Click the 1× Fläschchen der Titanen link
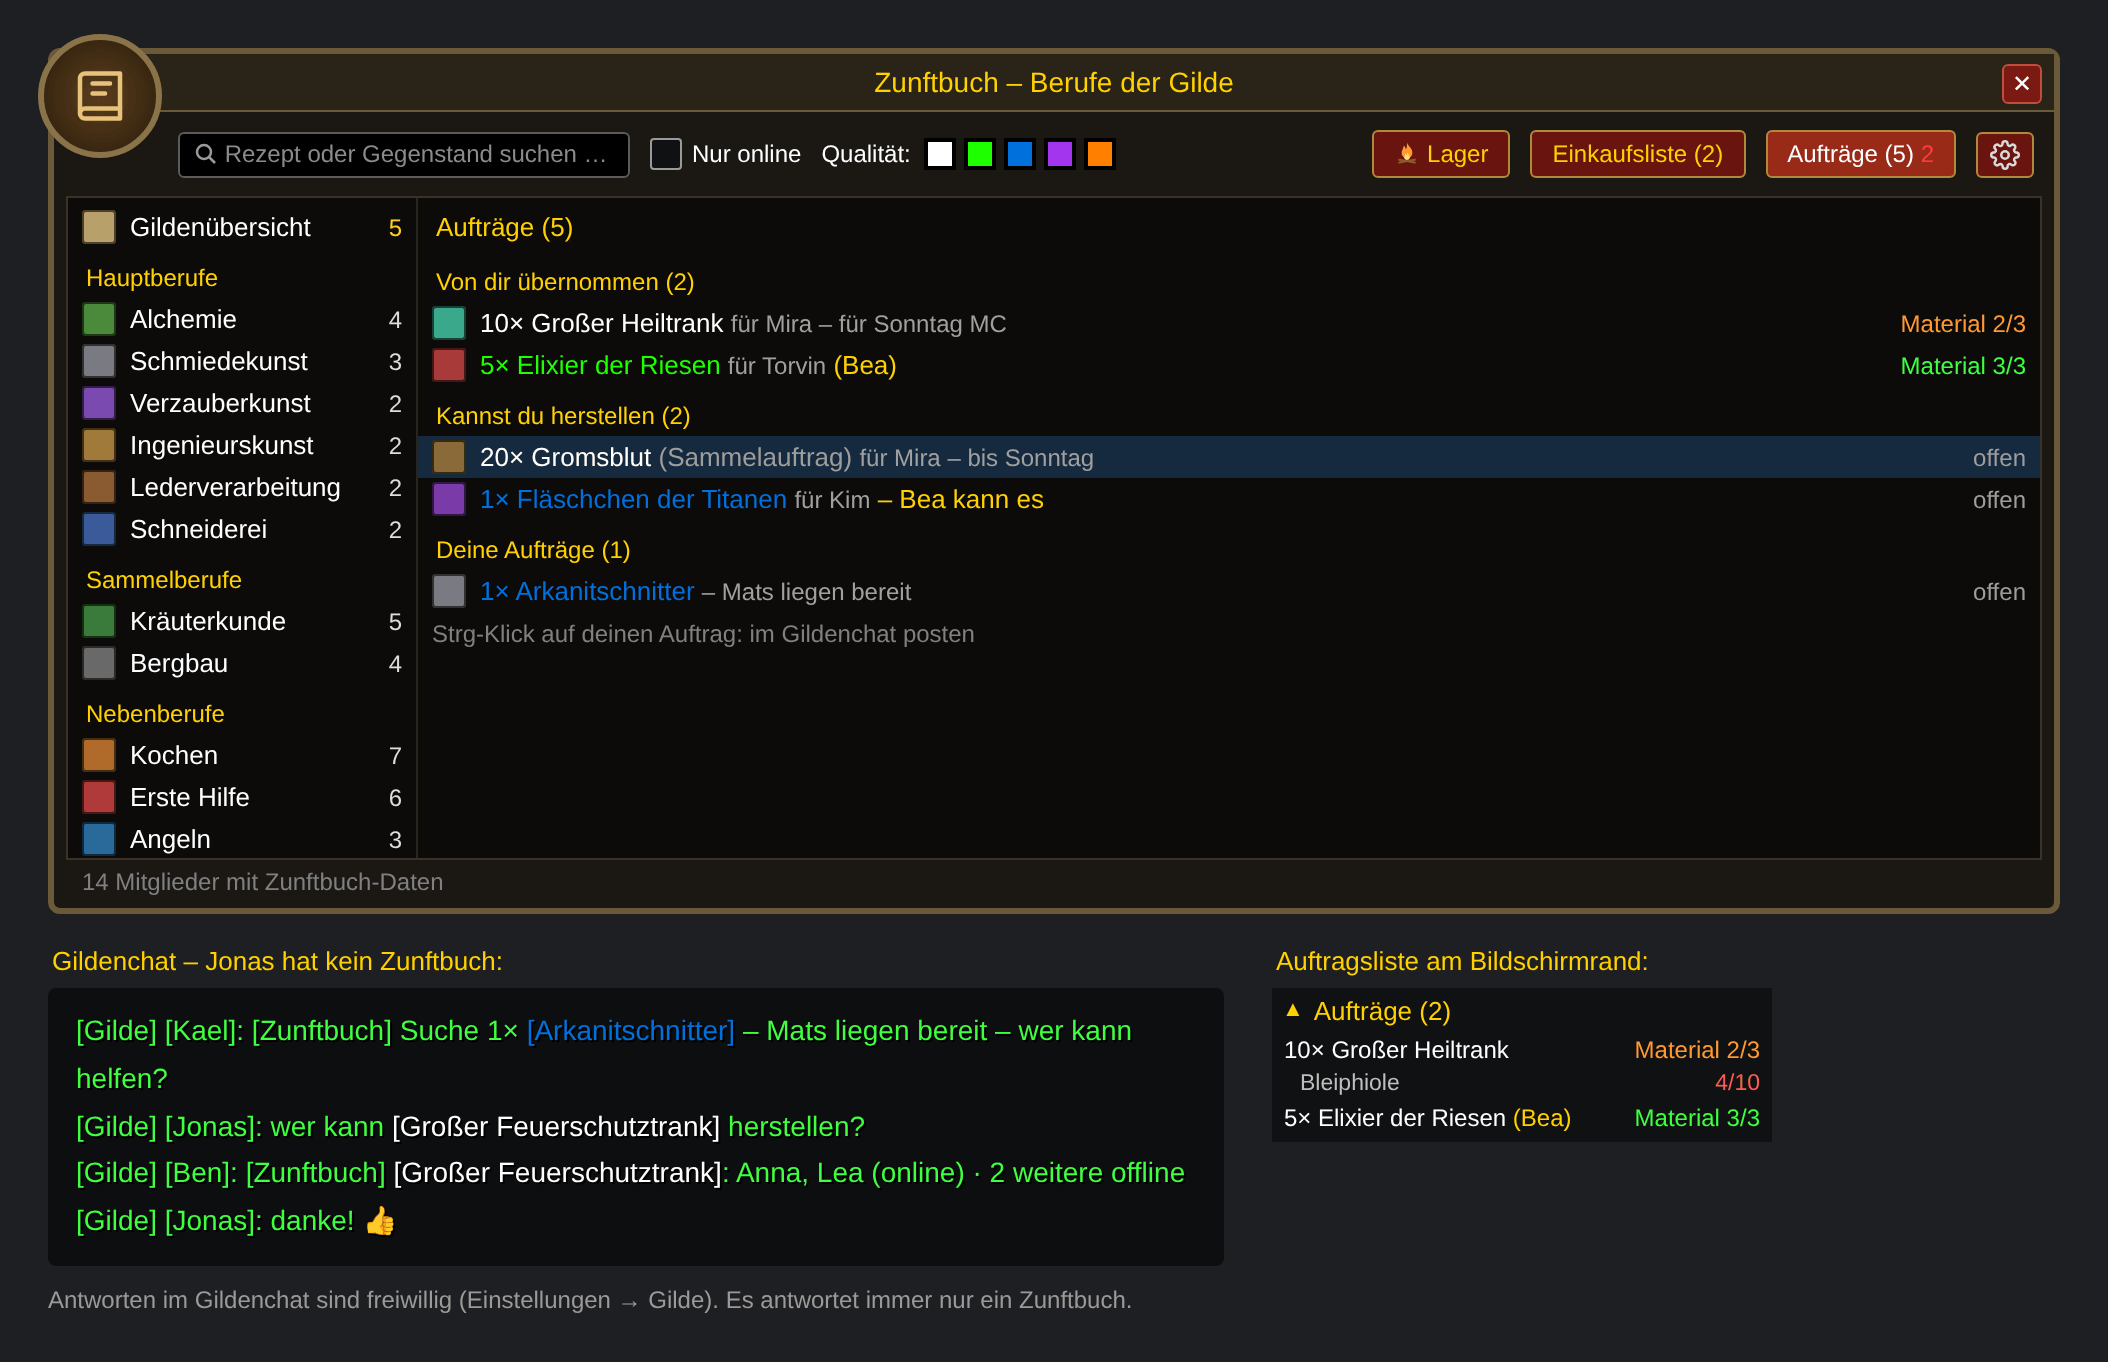 coord(633,500)
